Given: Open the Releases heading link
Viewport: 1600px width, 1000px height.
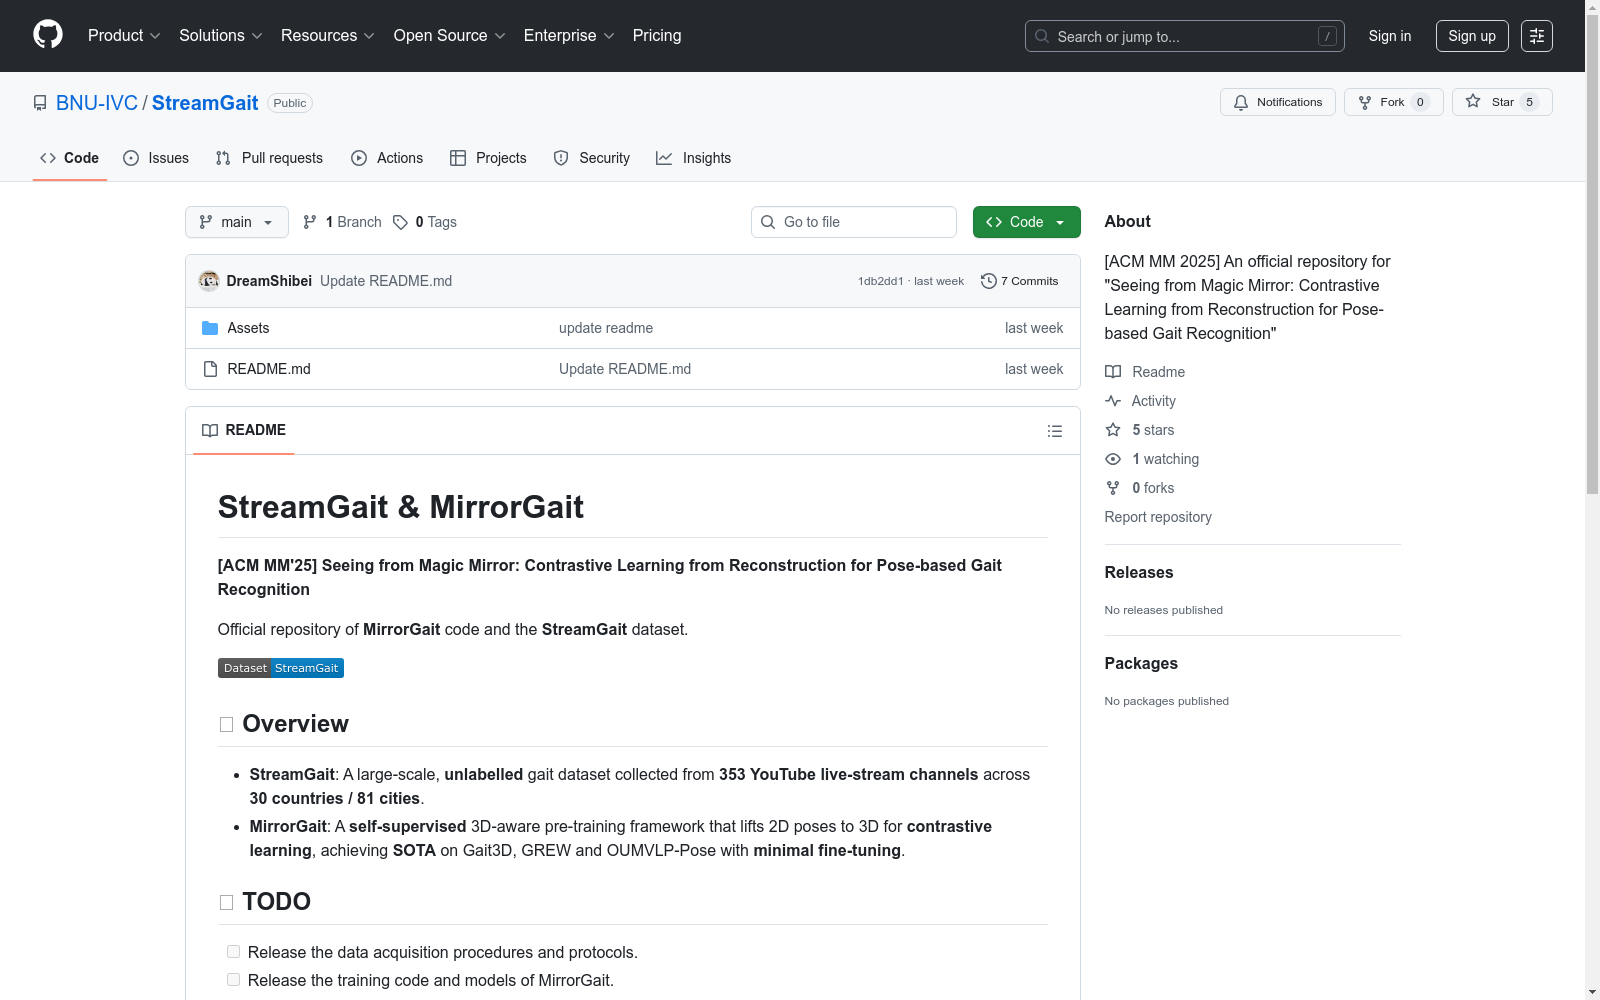Looking at the screenshot, I should click(1139, 572).
